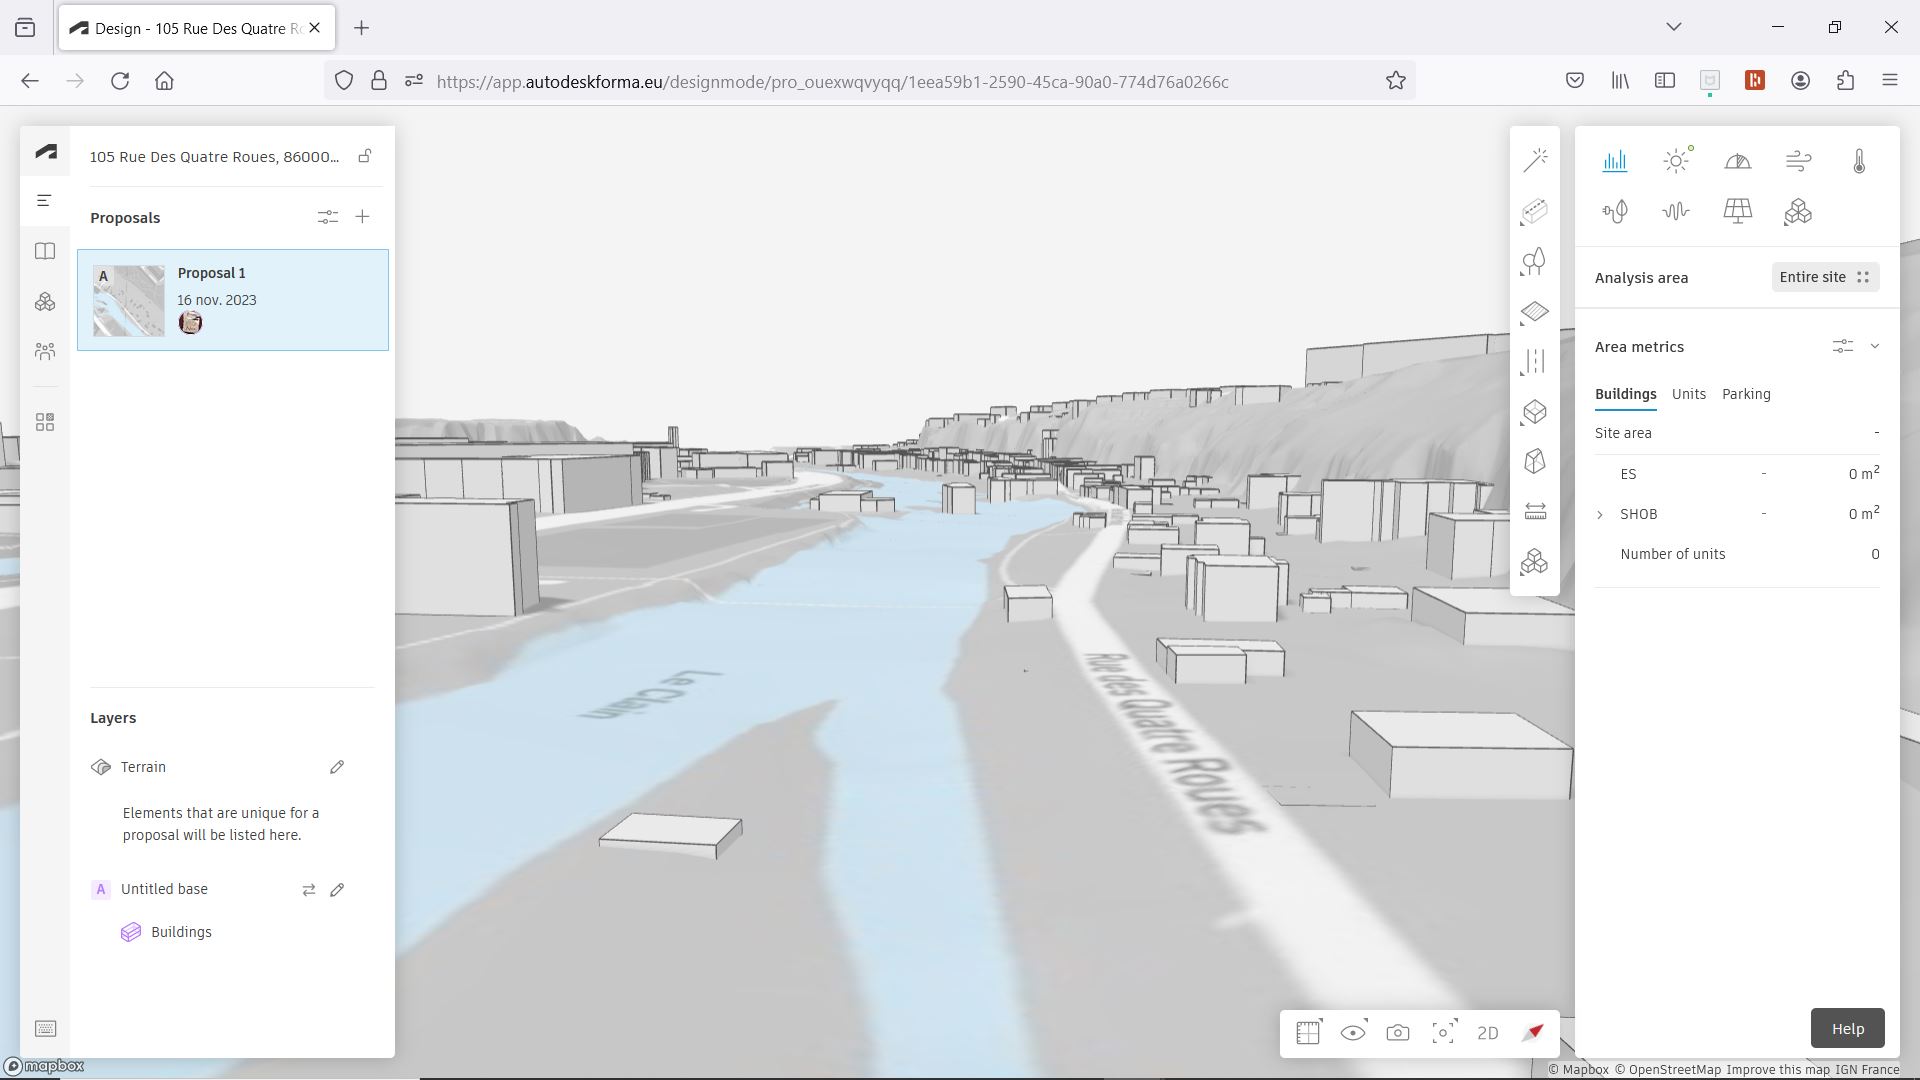Select the vegetation tree tool
The image size is (1920, 1080).
tap(1534, 262)
